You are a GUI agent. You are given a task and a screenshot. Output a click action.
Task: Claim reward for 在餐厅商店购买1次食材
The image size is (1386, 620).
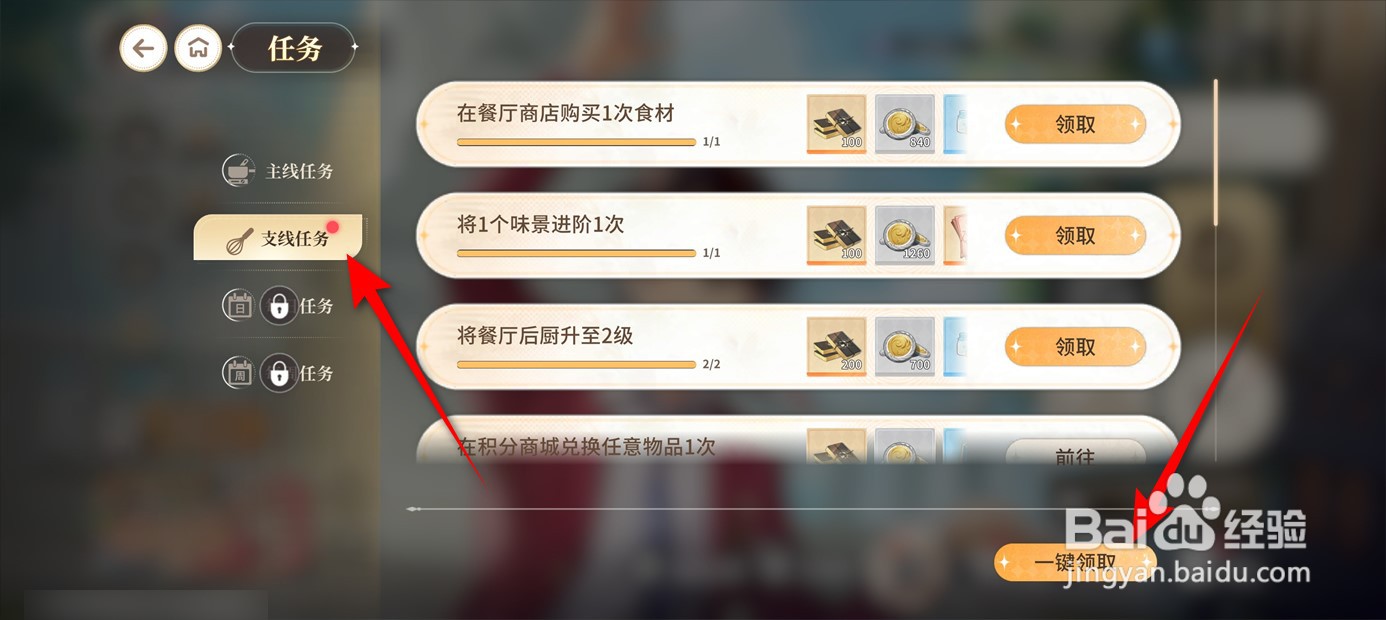coord(1075,125)
